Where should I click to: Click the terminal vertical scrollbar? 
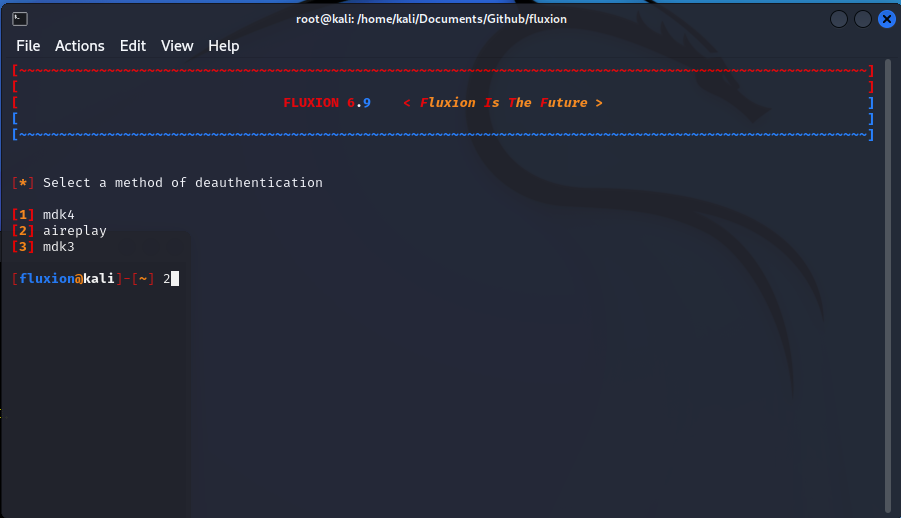point(888,286)
